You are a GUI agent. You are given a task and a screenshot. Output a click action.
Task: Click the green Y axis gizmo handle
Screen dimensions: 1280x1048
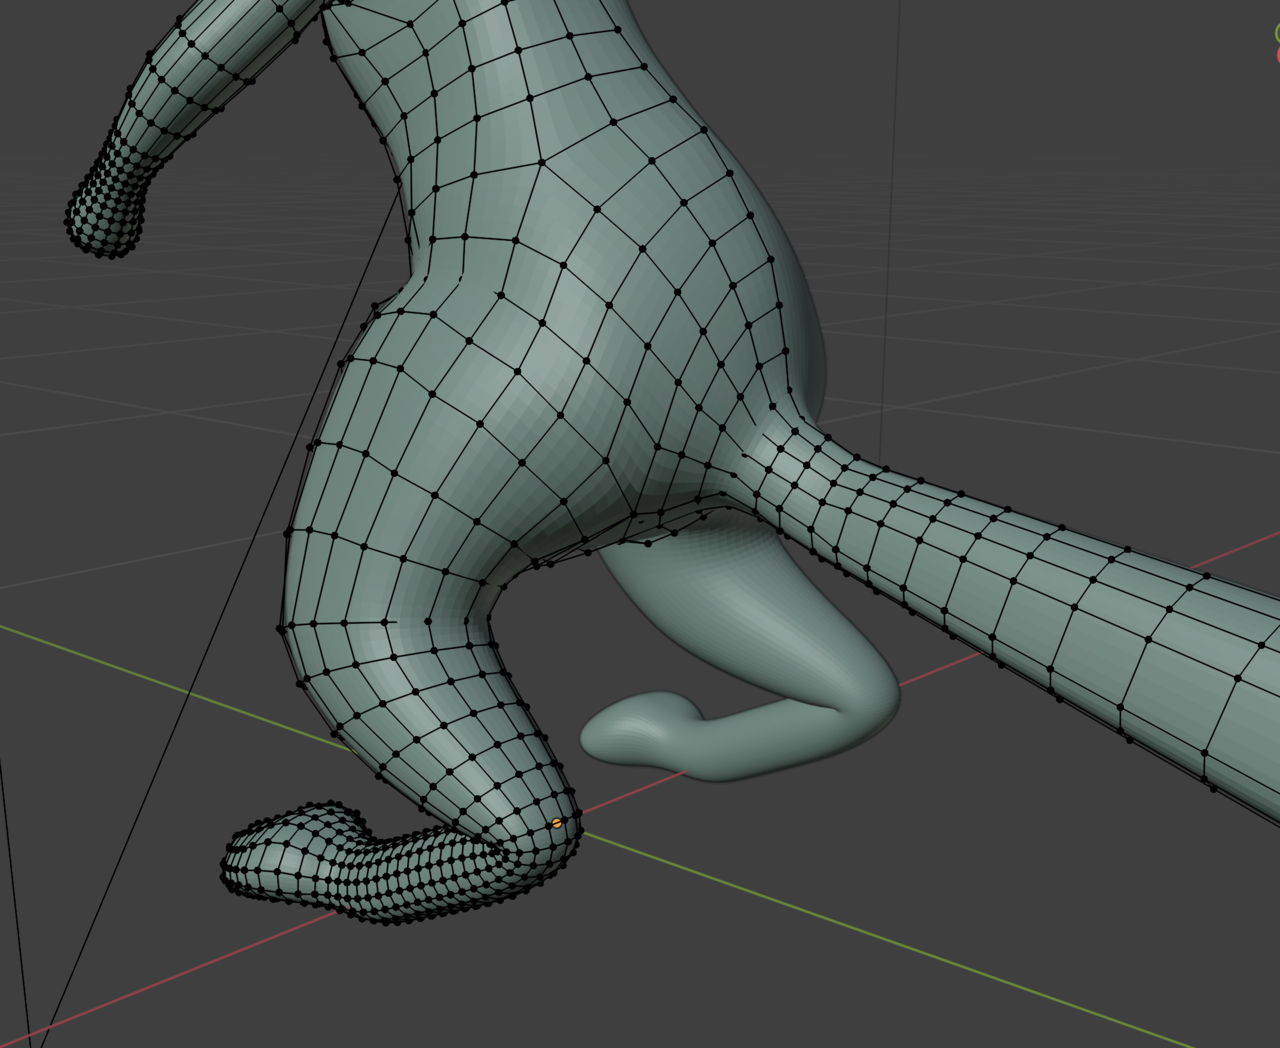click(x=1277, y=33)
